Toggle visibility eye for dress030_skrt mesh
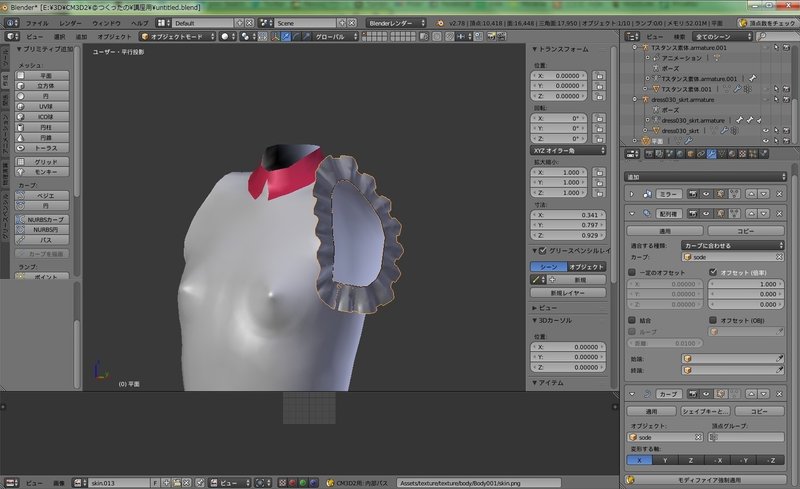This screenshot has width=800, height=489. pos(765,131)
